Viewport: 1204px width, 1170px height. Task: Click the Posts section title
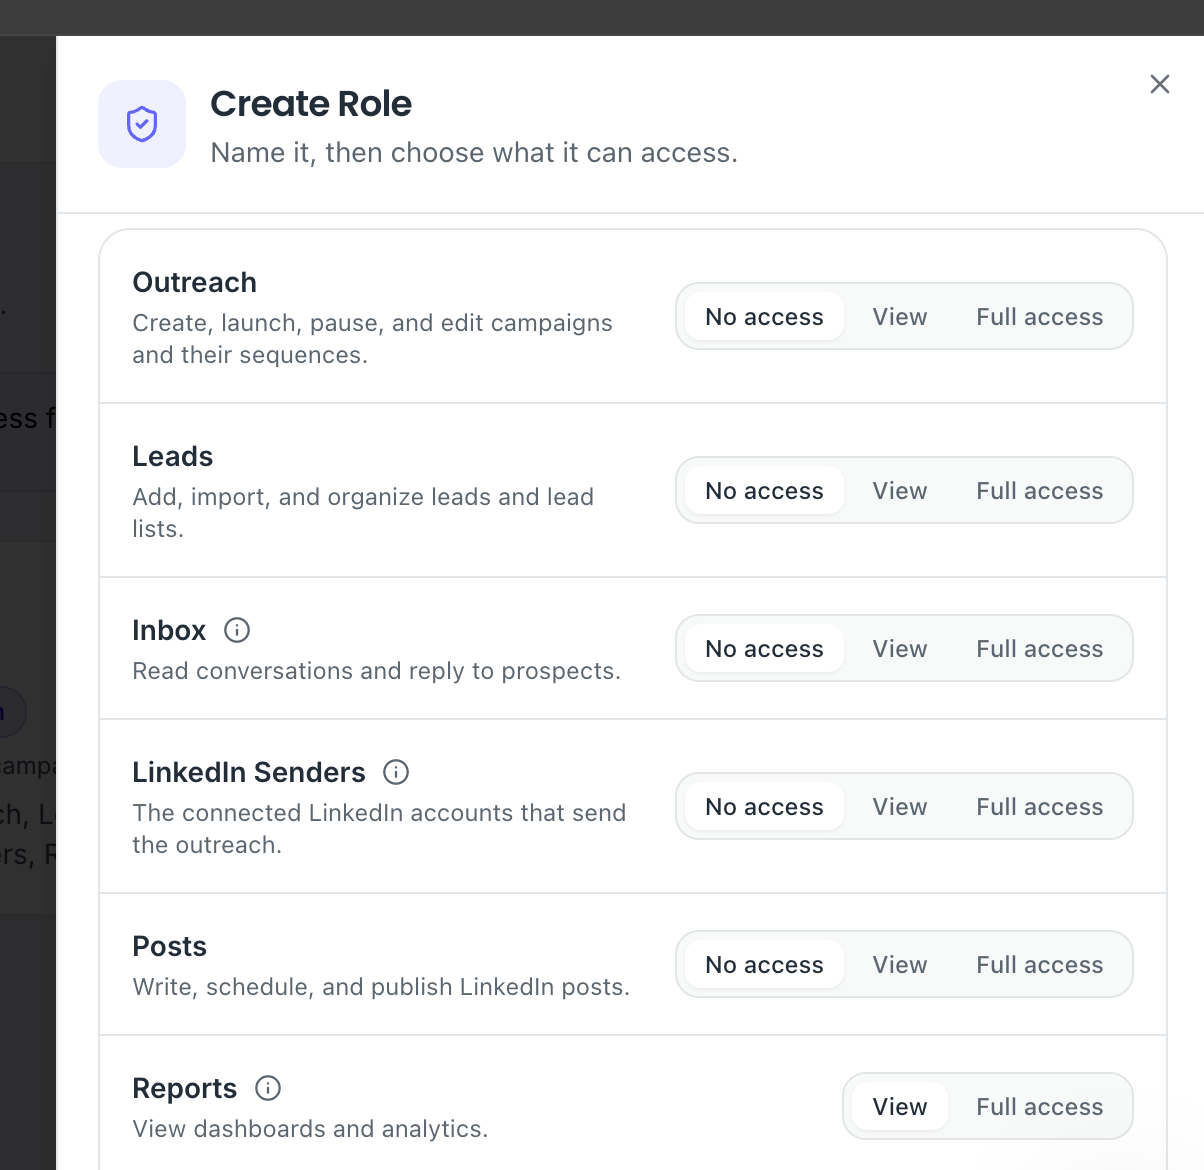click(170, 947)
